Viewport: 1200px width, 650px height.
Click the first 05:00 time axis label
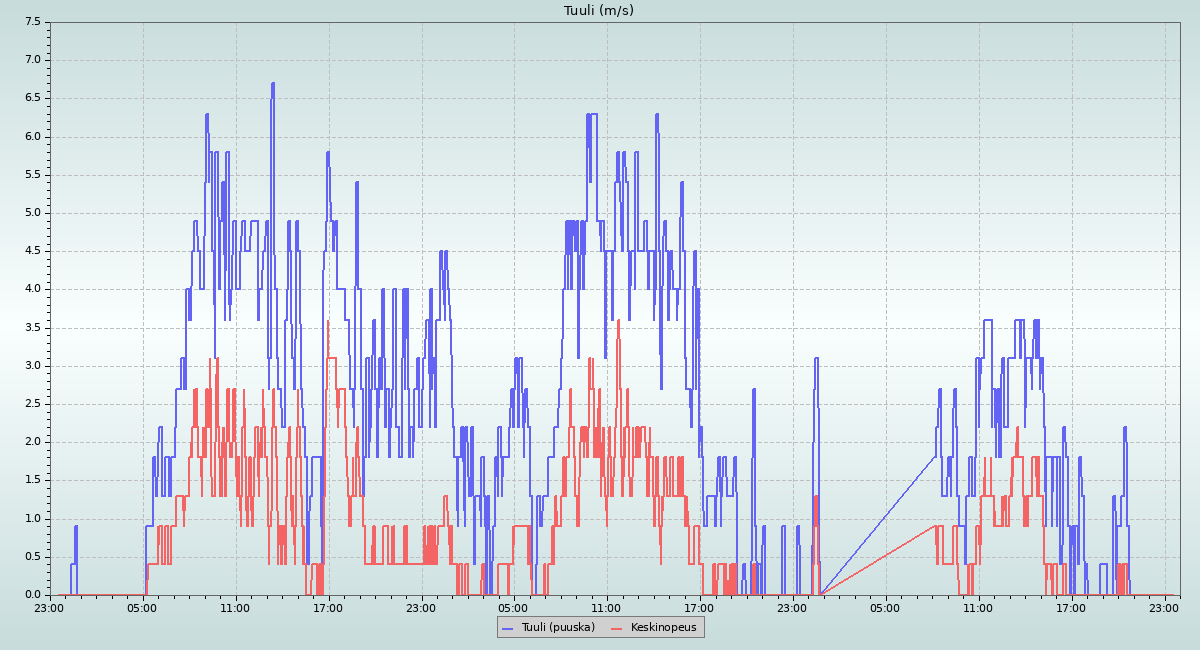click(142, 607)
